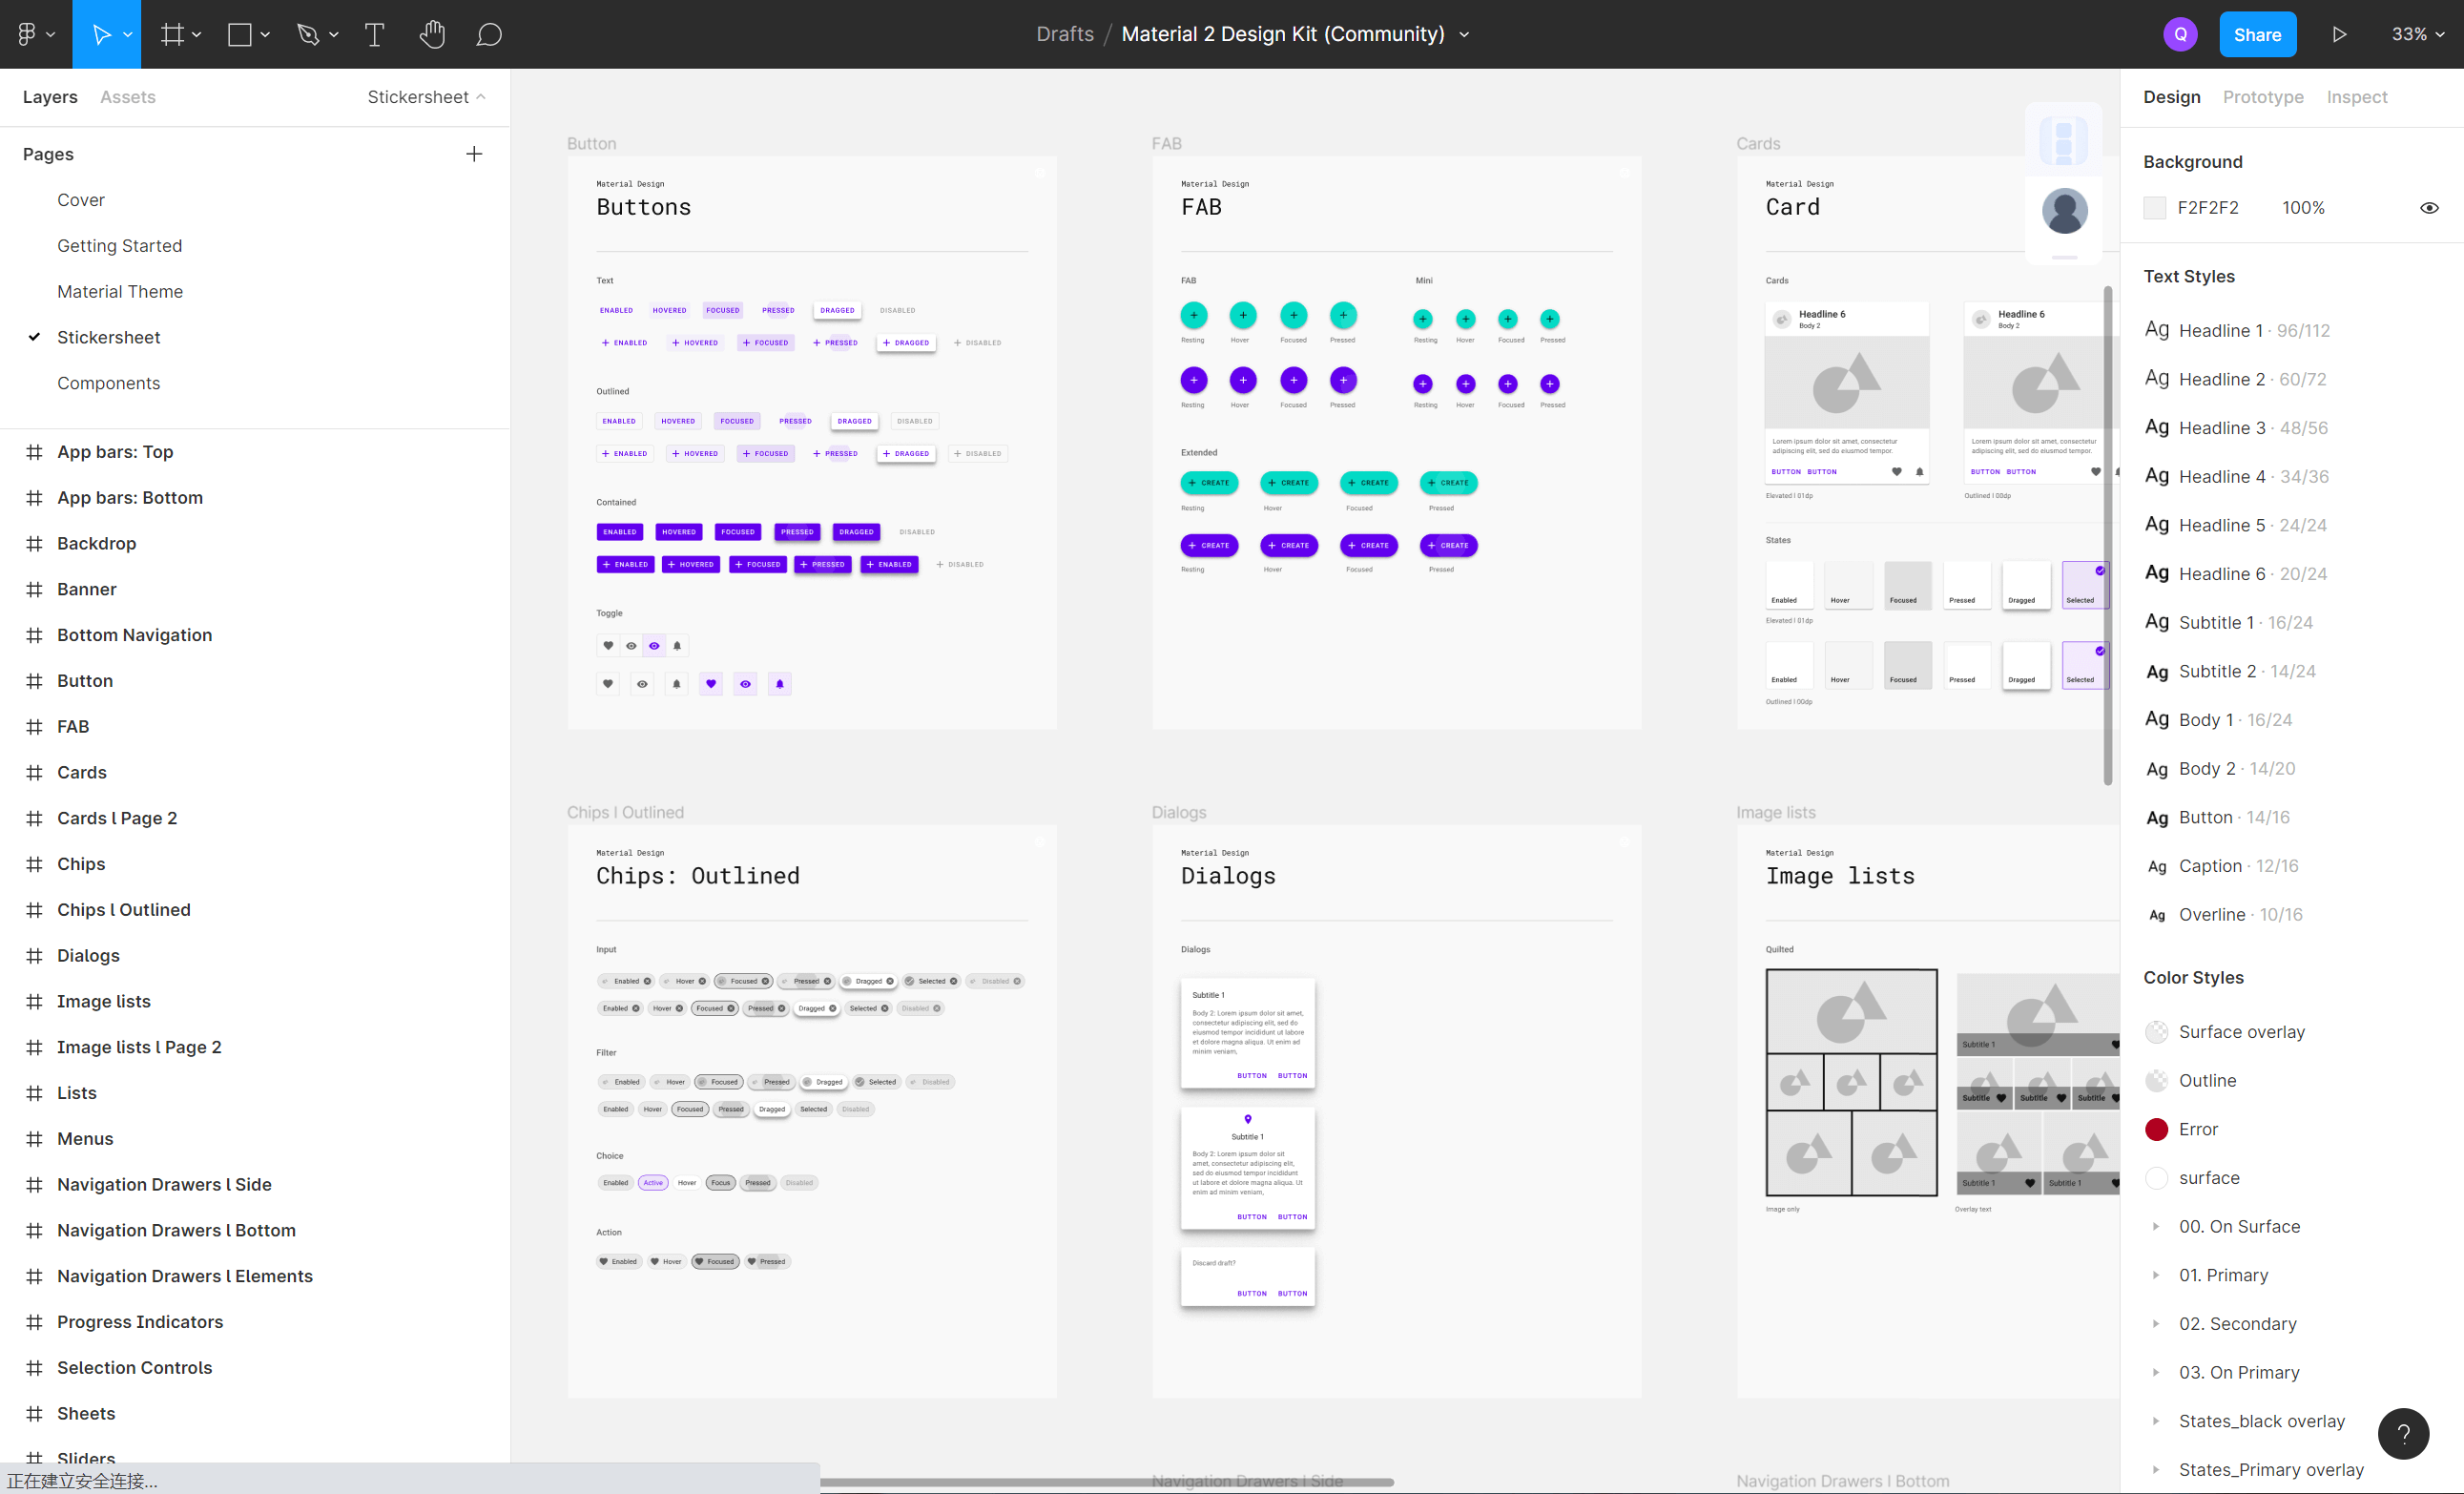Select the Frame tool in toolbar
This screenshot has height=1494, width=2464.
pyautogui.click(x=171, y=33)
